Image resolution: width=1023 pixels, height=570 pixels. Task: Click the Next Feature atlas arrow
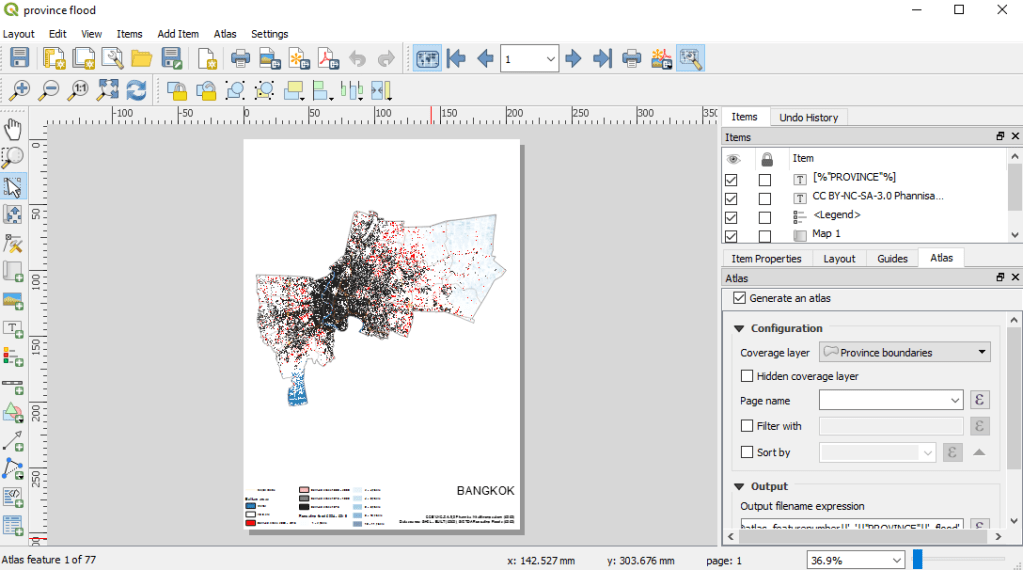pos(573,58)
